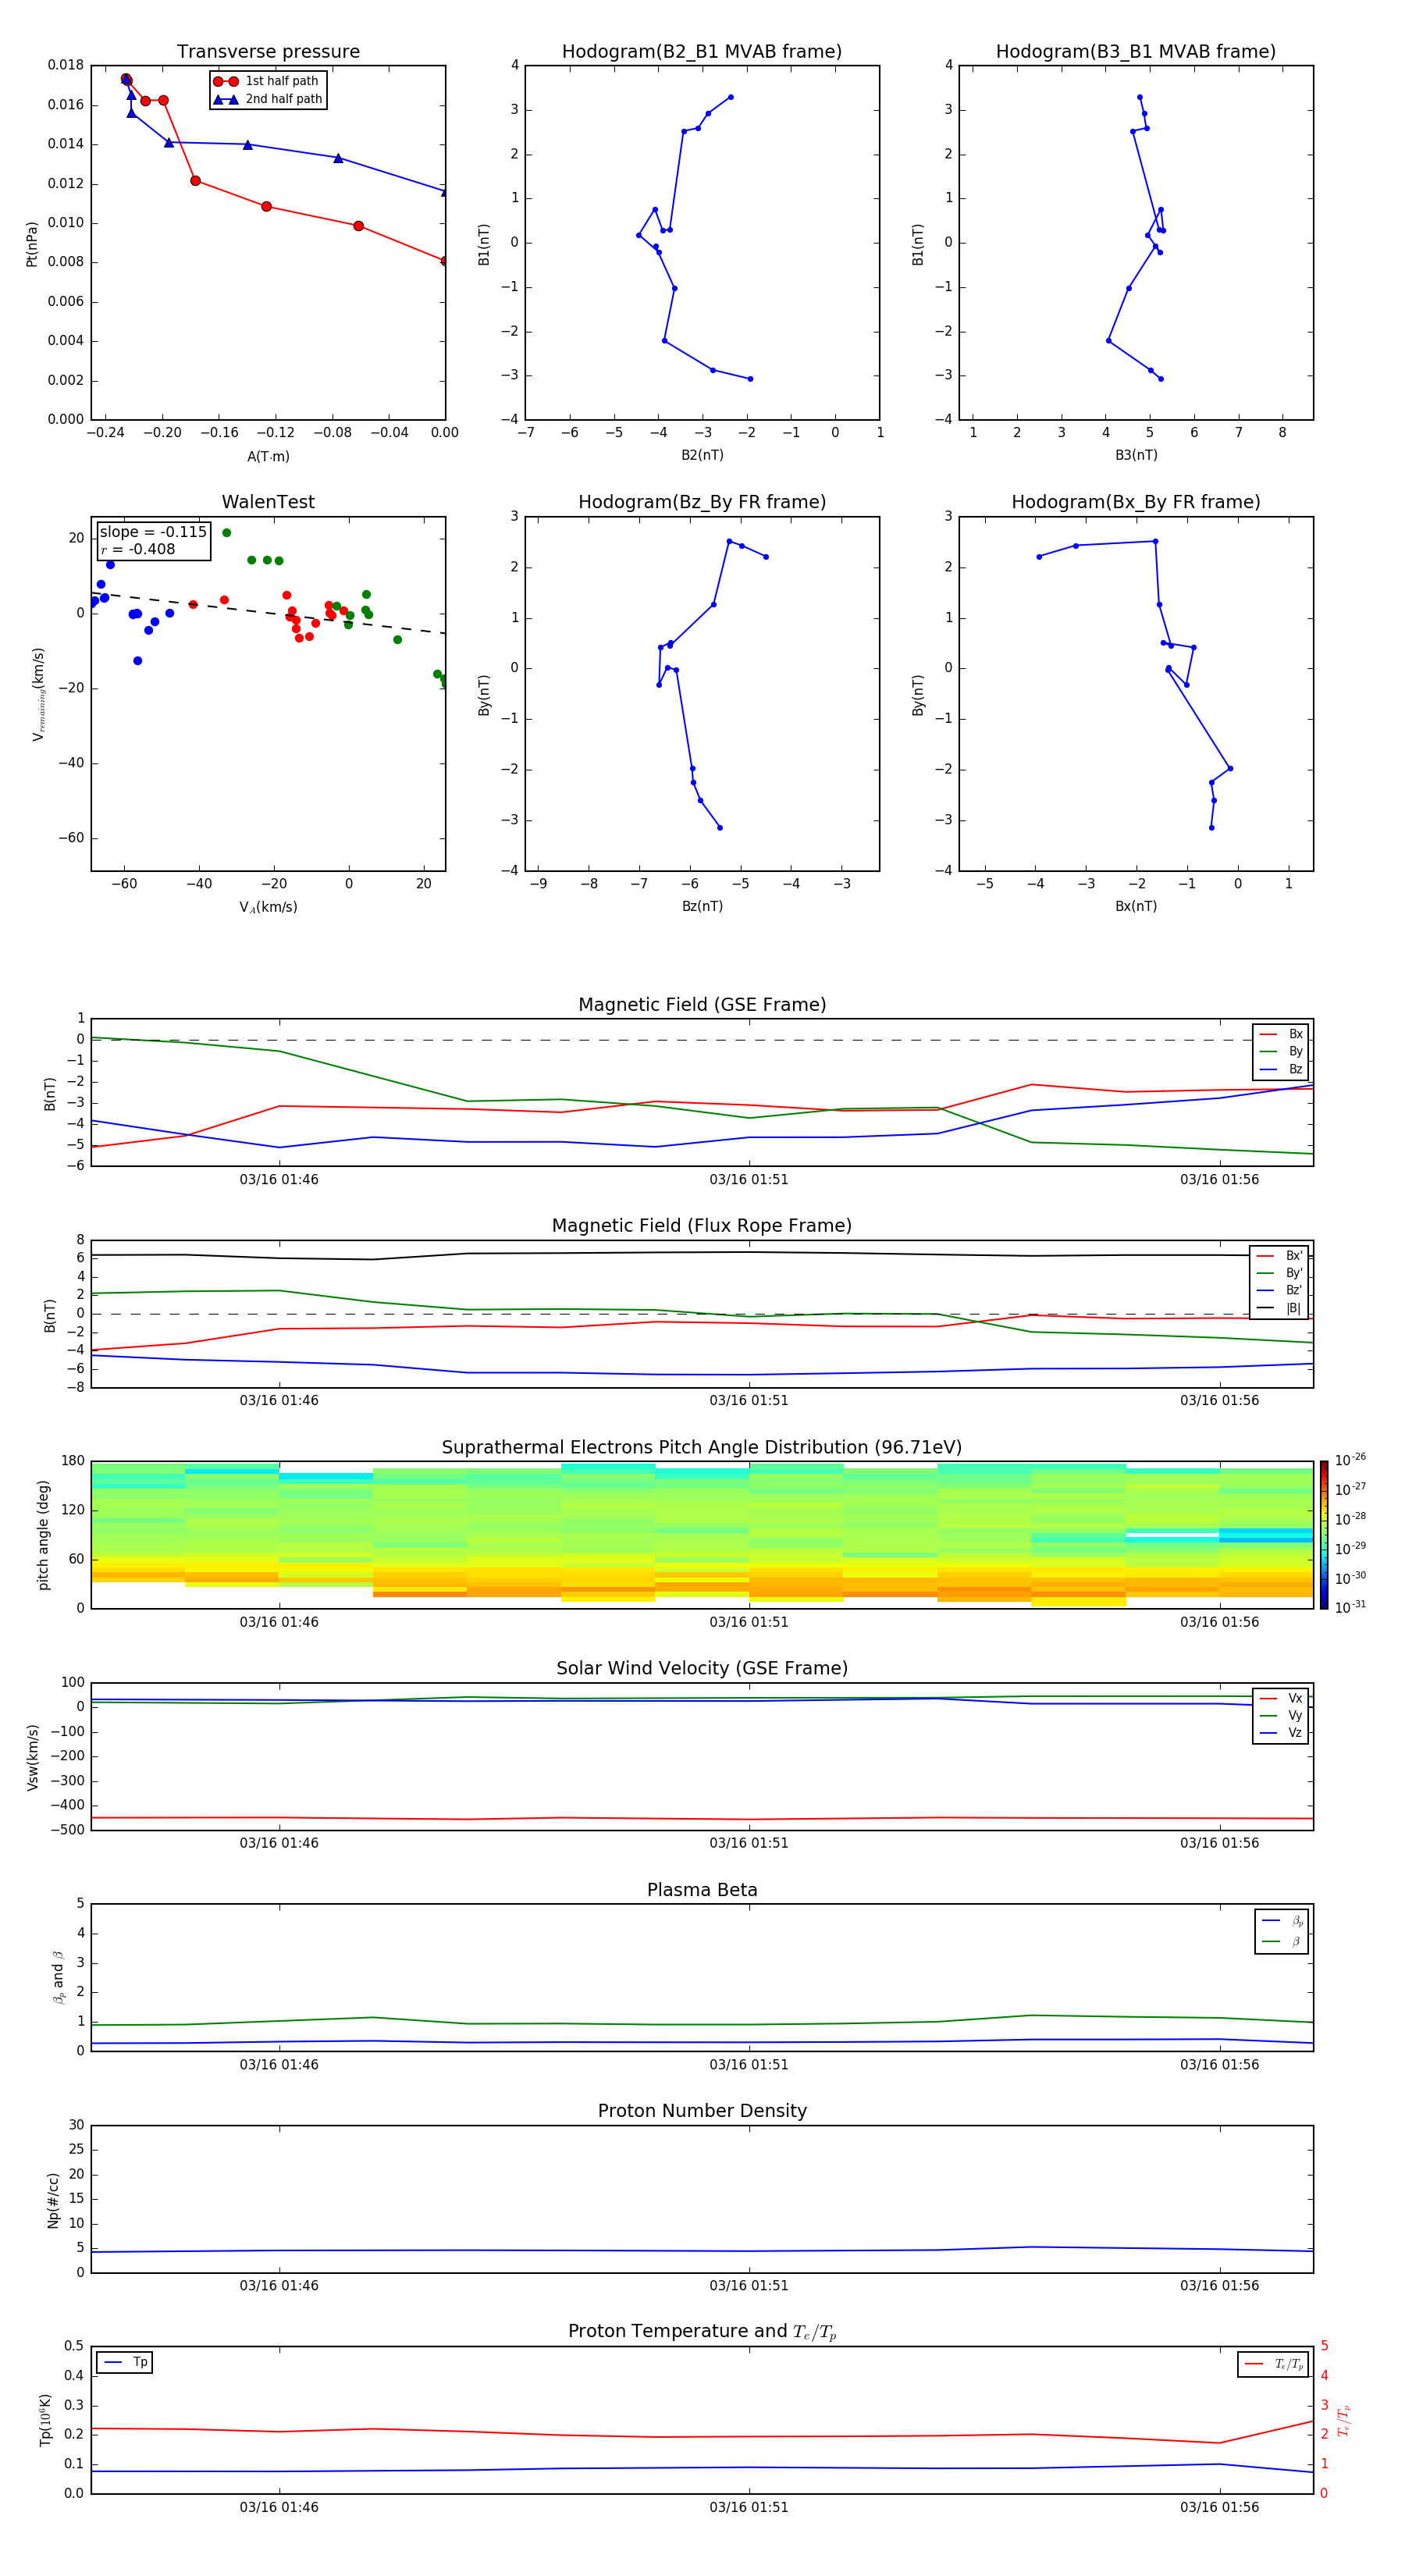This screenshot has width=1405, height=2576.
Task: Click the red right-side 'Te/Tp' axis label
Action: 1344,2420
